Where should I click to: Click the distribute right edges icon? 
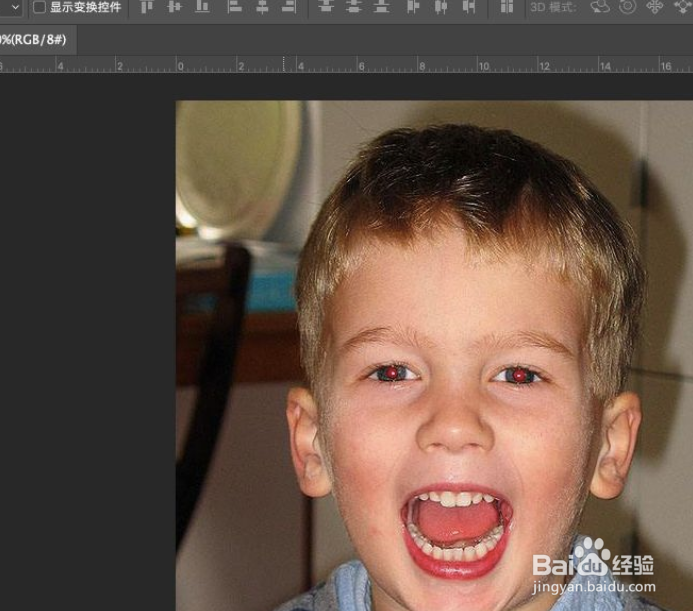468,6
